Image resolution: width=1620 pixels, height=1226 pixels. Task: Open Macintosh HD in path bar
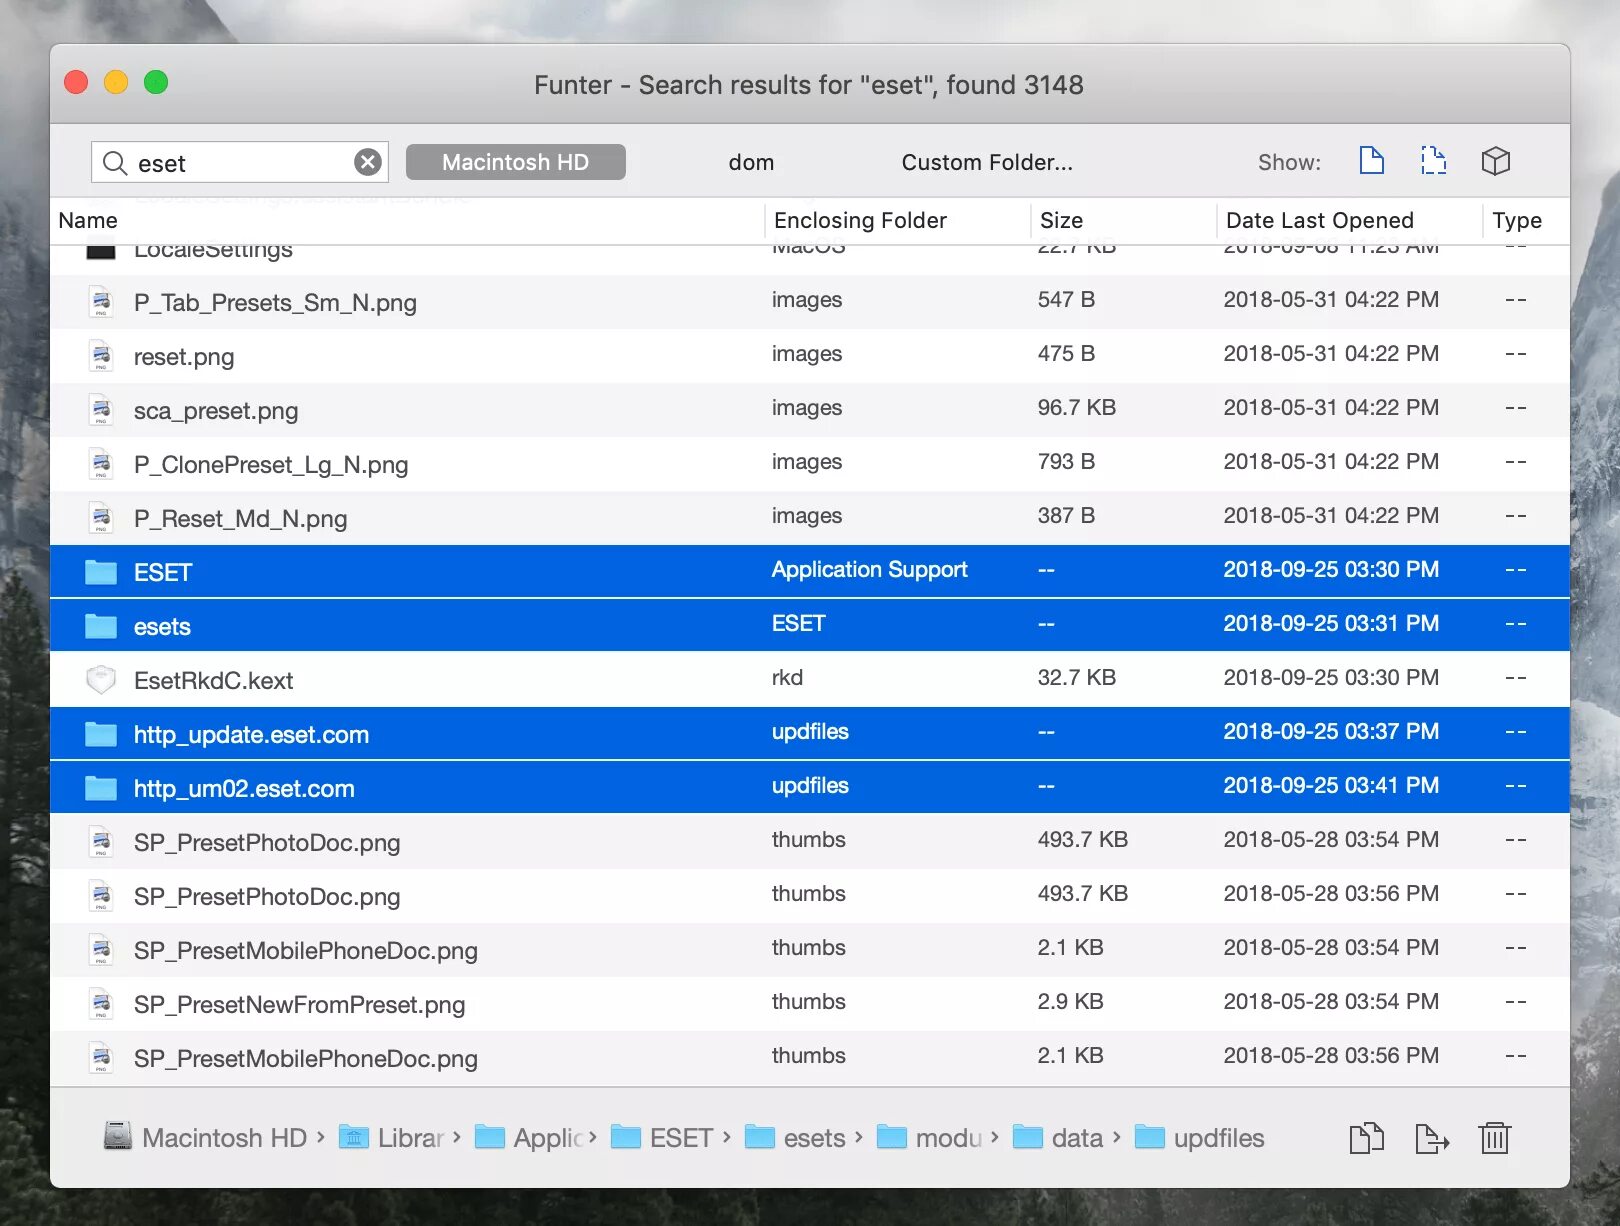pos(205,1137)
